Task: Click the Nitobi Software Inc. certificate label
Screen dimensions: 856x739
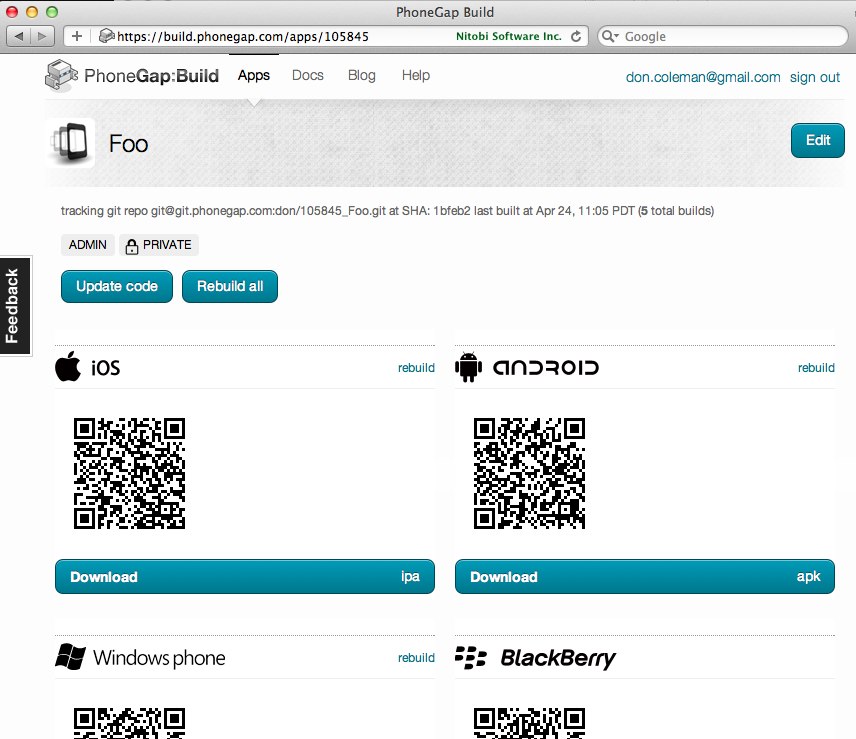Action: [x=508, y=36]
